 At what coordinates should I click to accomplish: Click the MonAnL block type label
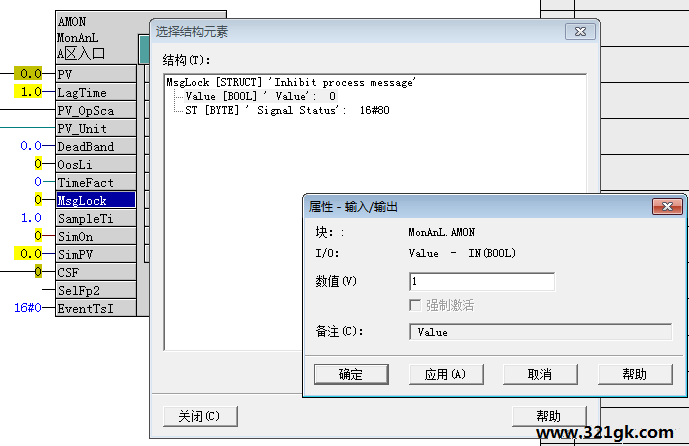tap(78, 38)
